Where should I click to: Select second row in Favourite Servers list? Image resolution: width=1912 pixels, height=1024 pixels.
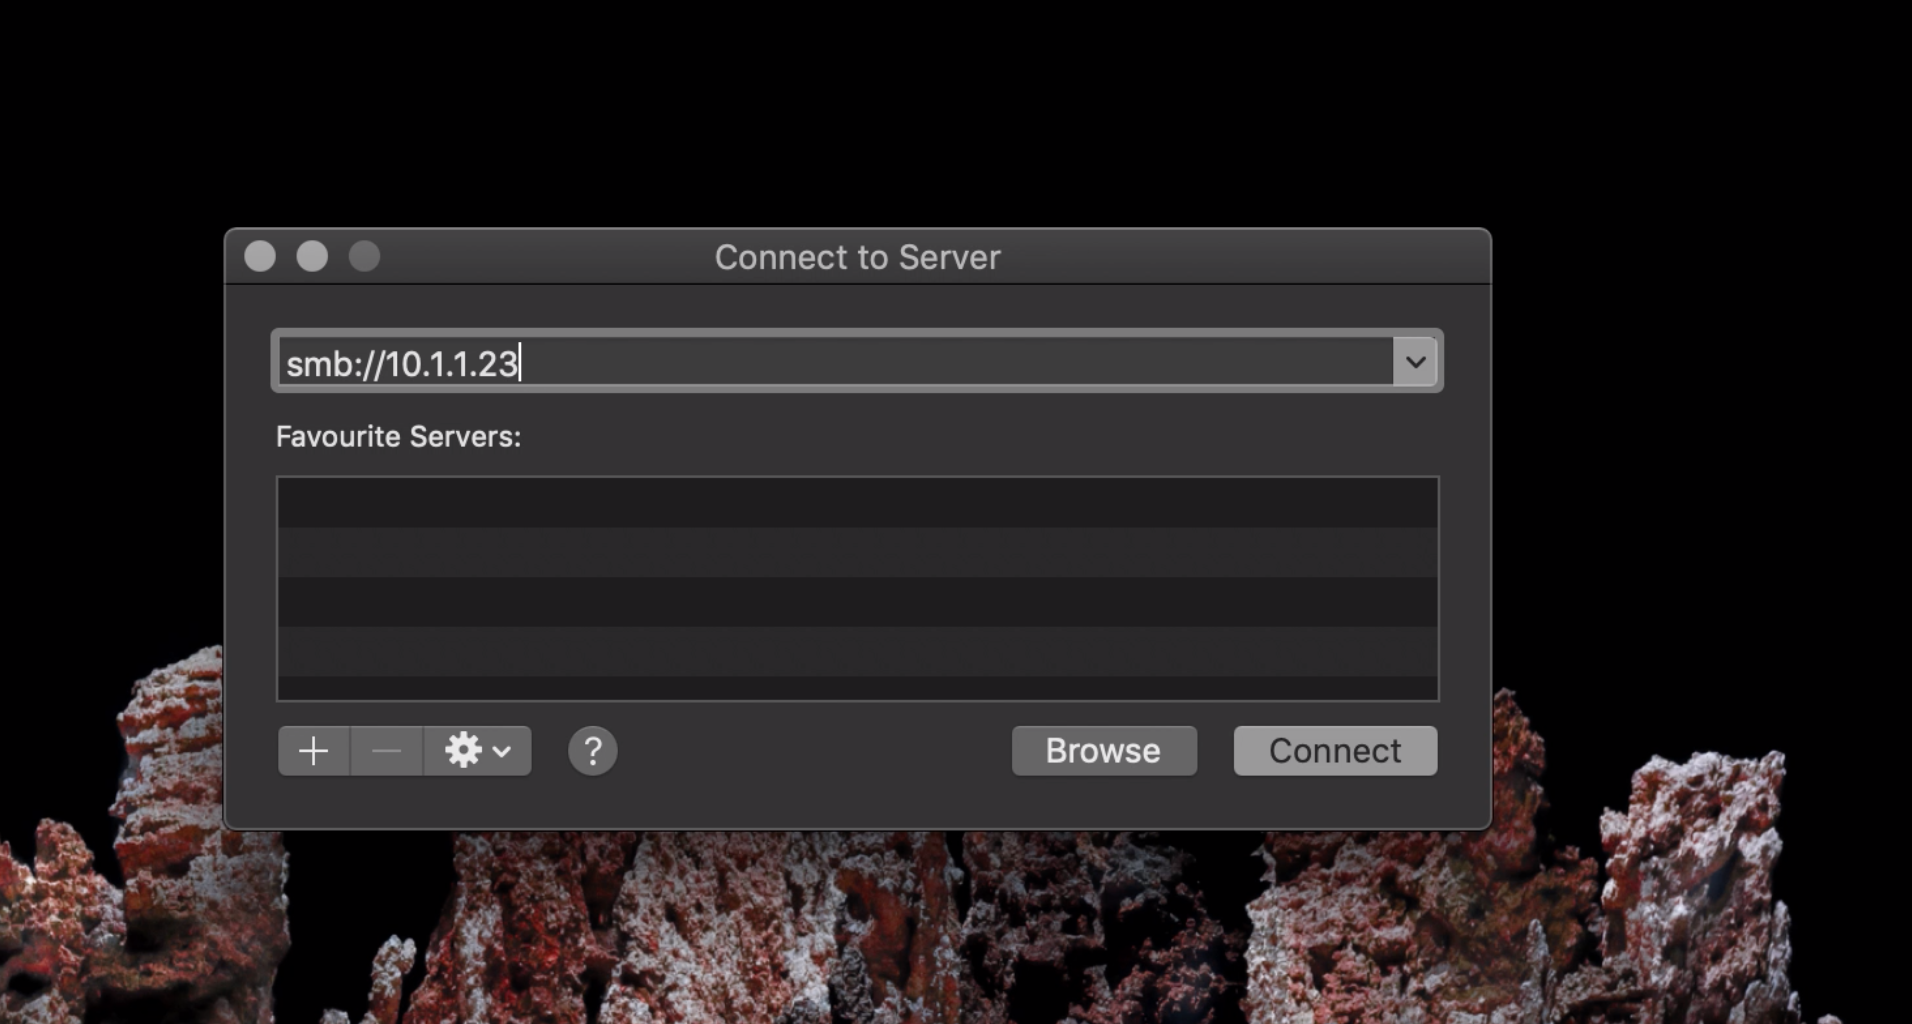tap(857, 552)
